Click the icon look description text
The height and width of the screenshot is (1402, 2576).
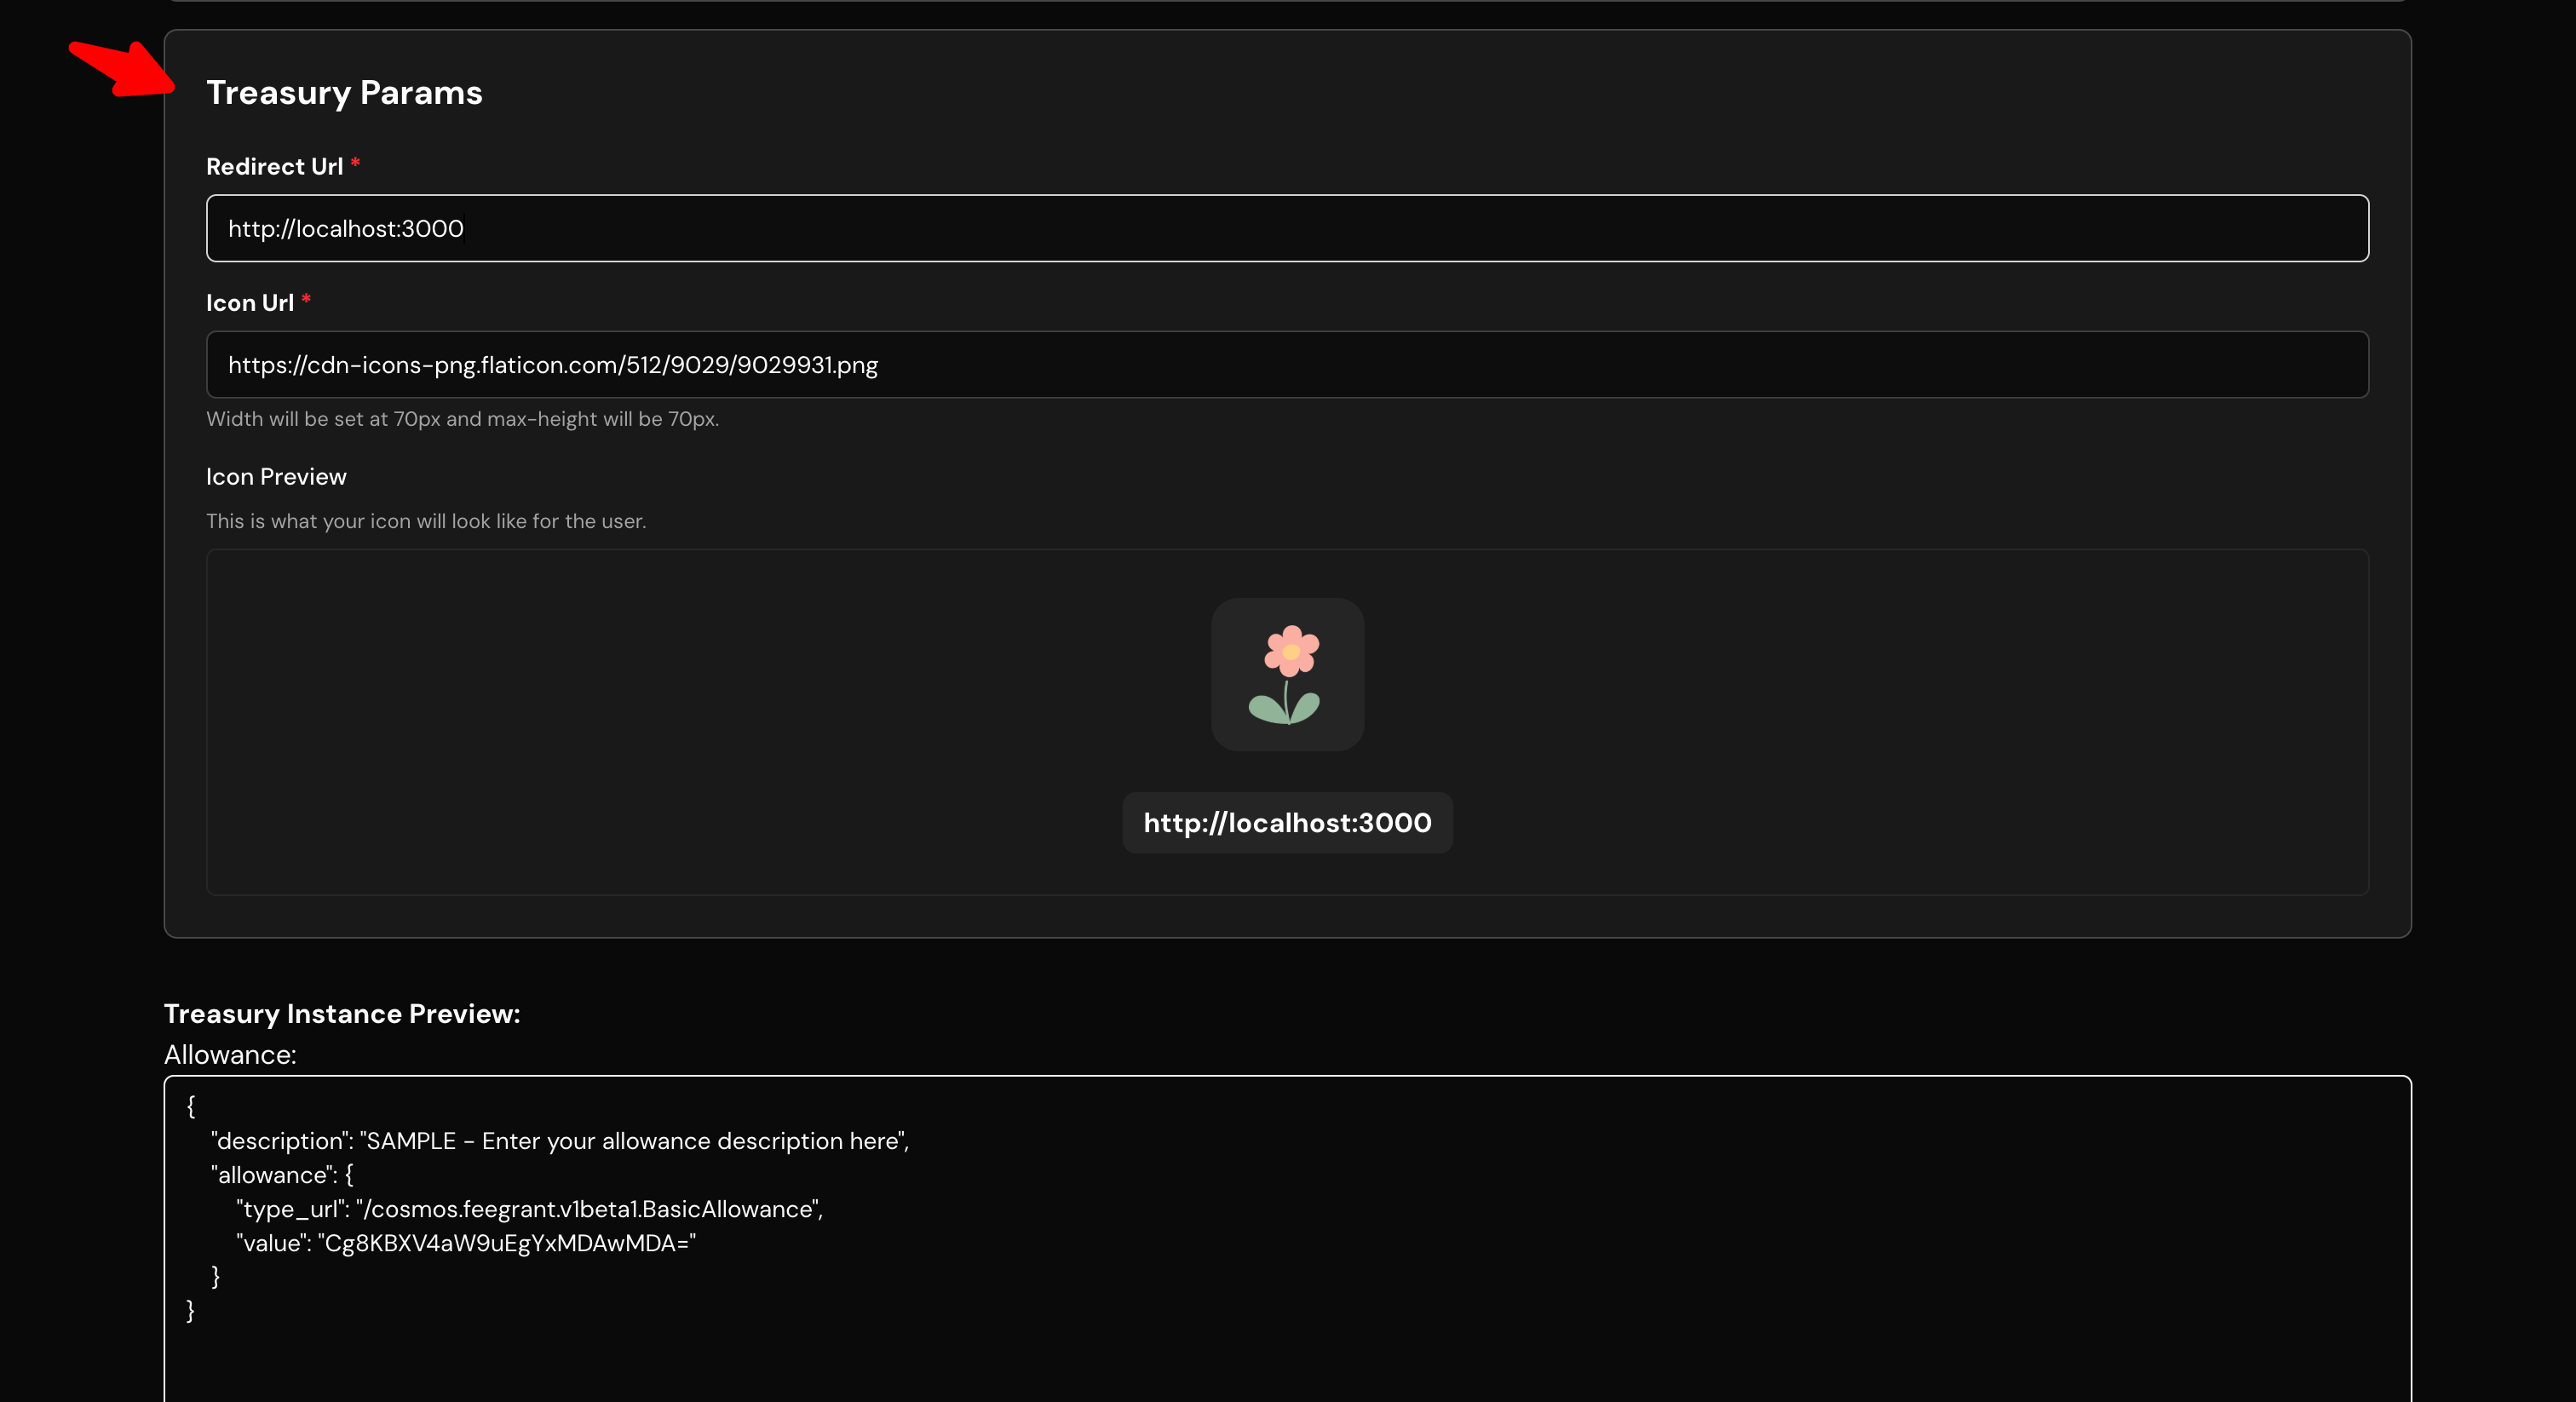pyautogui.click(x=426, y=520)
